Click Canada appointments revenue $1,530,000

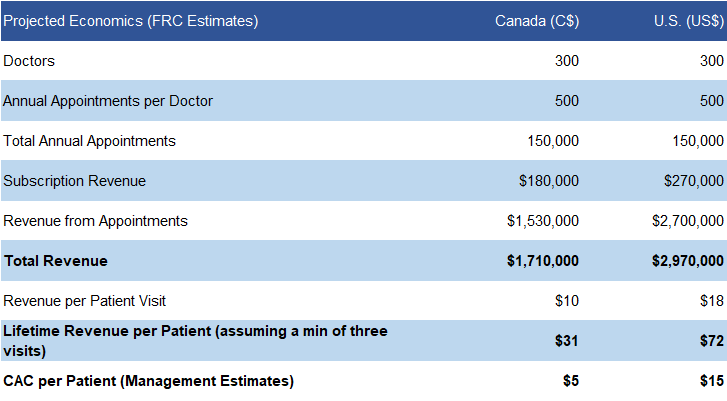click(x=543, y=220)
